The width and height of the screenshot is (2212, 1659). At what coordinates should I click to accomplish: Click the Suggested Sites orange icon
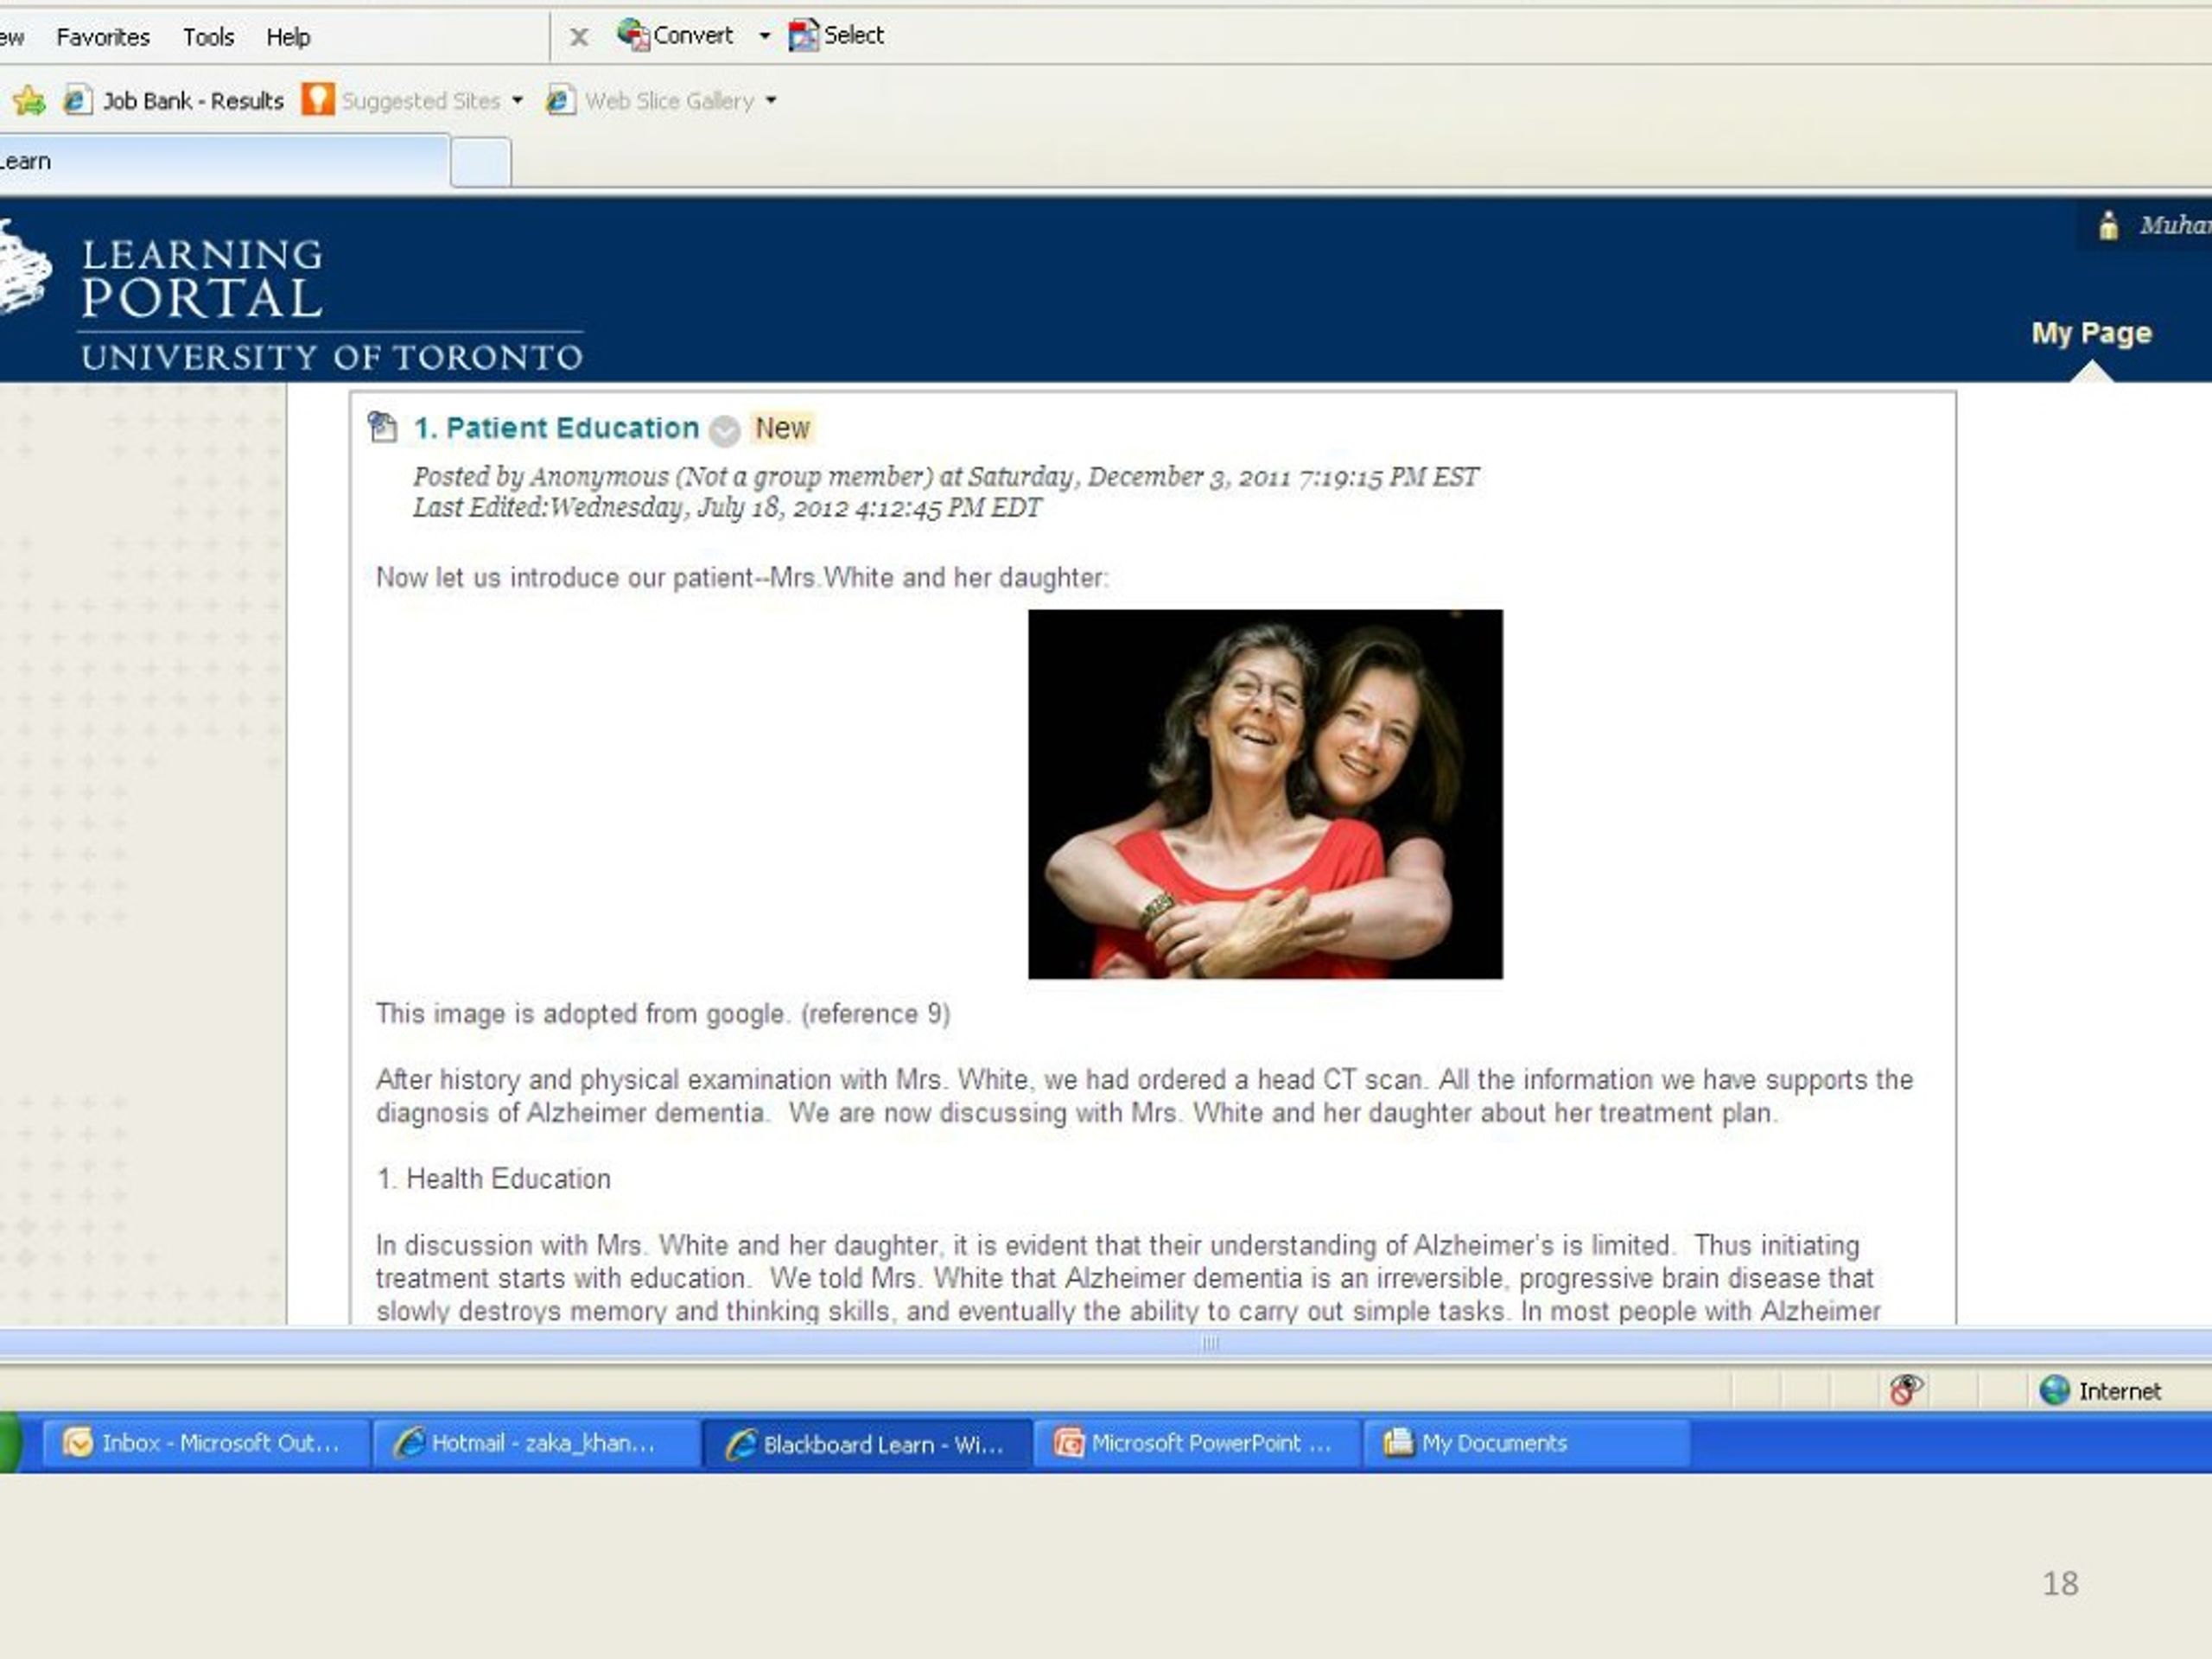pyautogui.click(x=318, y=99)
